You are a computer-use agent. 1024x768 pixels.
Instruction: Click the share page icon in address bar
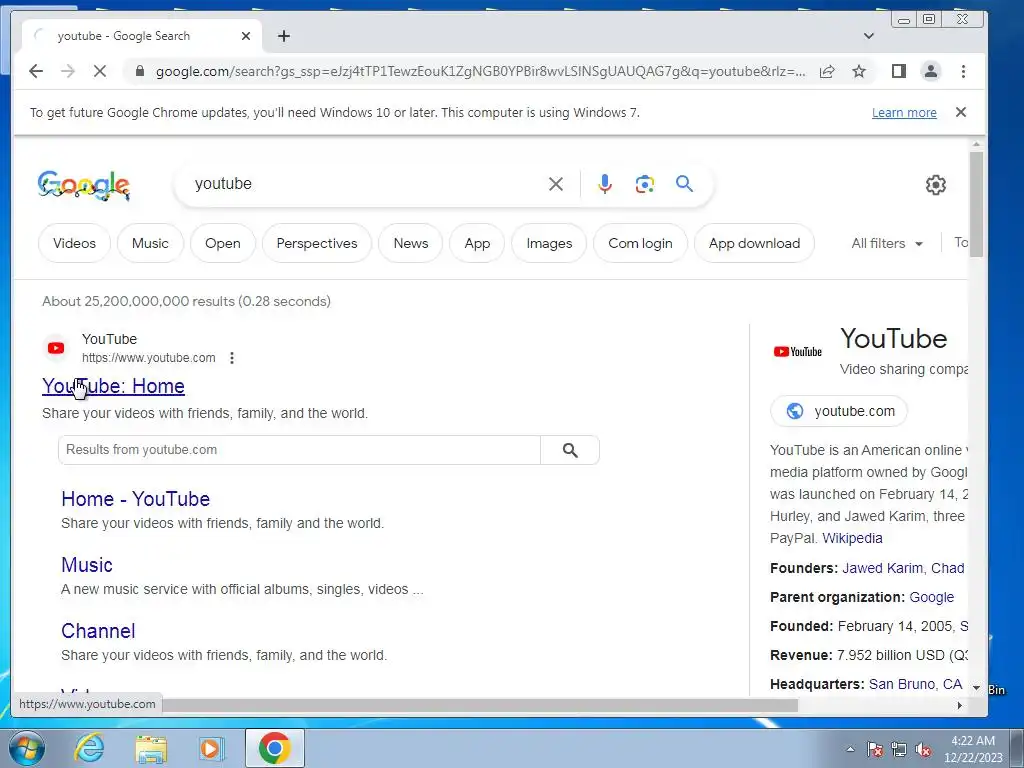tap(827, 71)
